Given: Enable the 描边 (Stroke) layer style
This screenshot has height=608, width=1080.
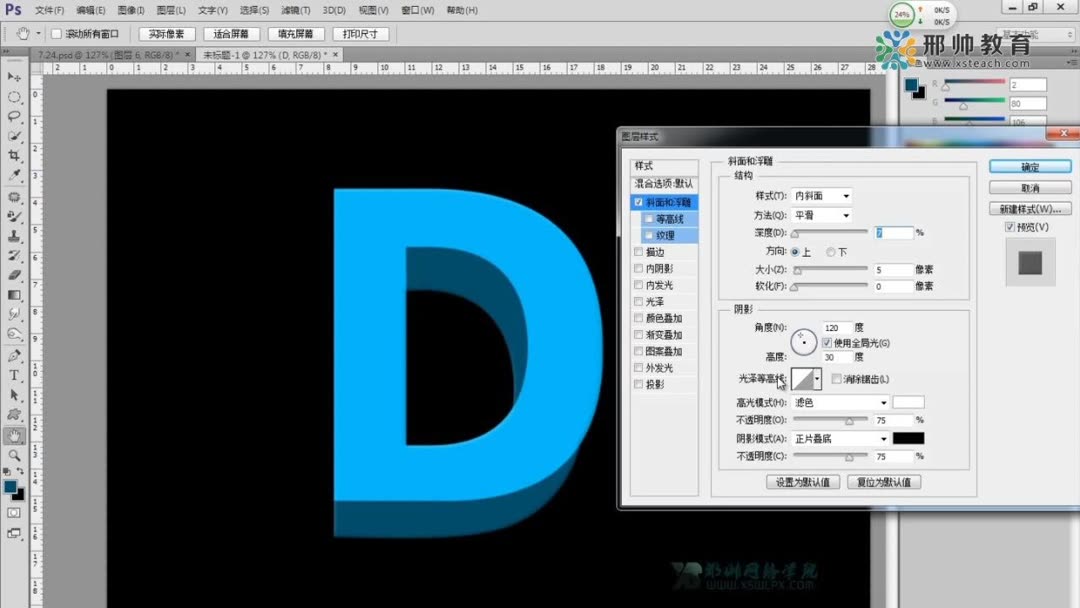Looking at the screenshot, I should (639, 251).
